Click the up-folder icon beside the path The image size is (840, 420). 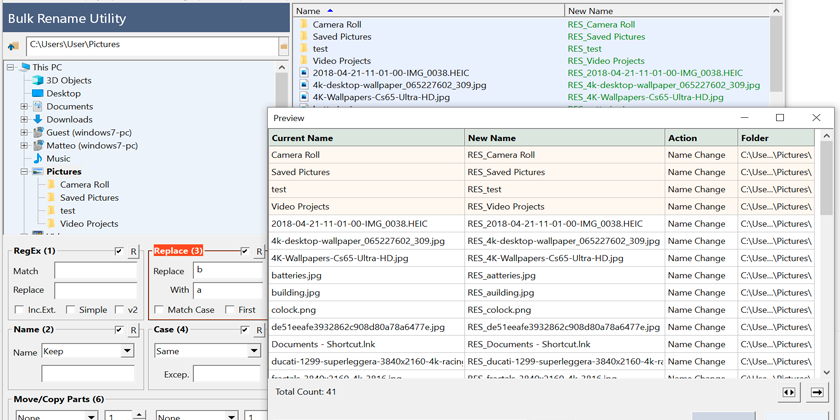tap(13, 46)
